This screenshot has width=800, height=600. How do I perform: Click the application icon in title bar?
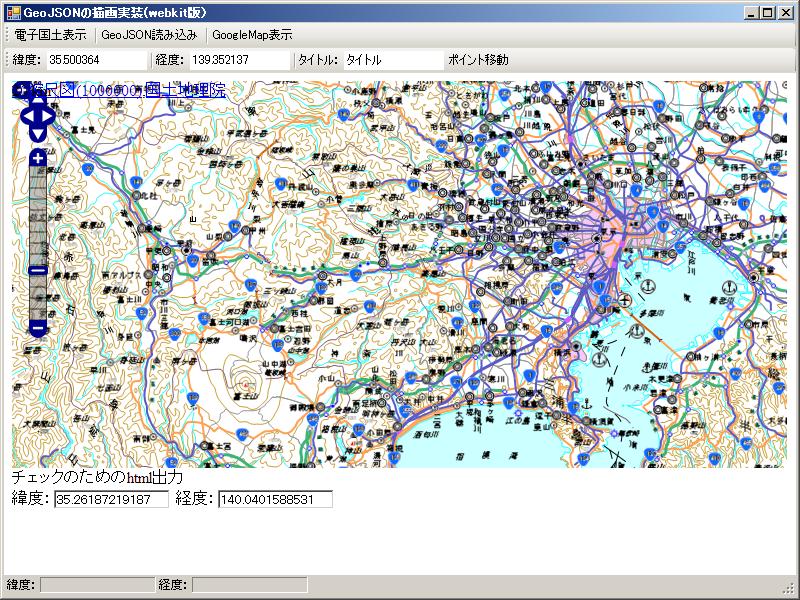[12, 11]
